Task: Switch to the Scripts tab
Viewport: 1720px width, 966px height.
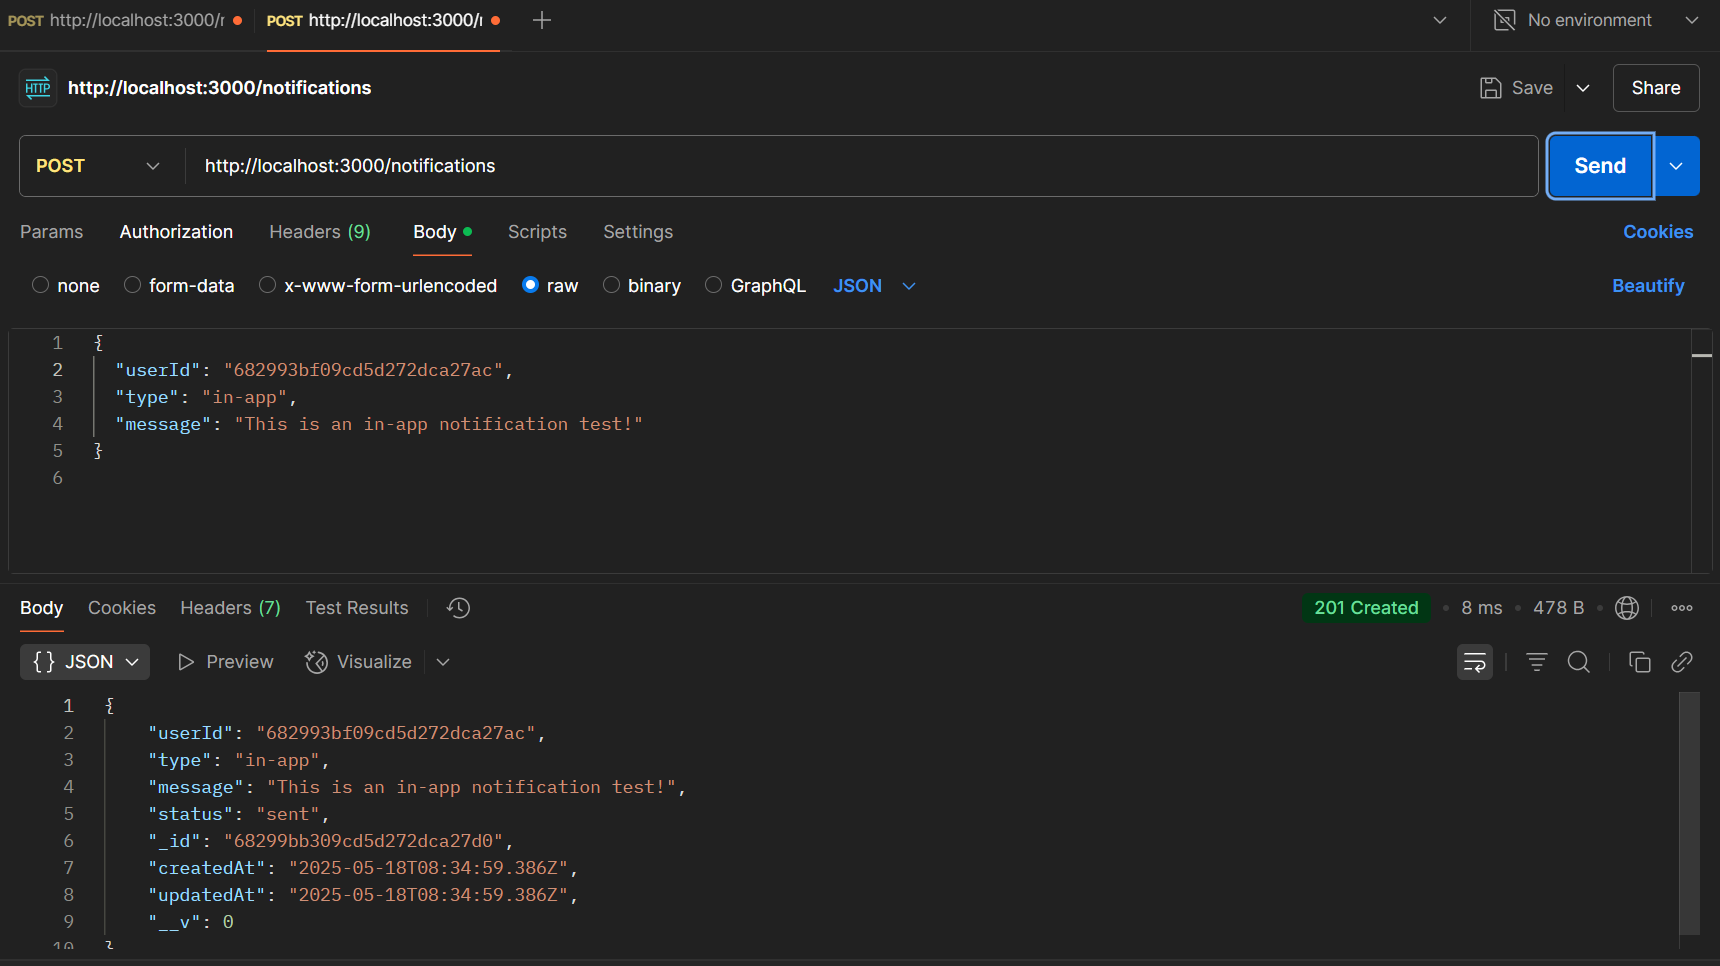Action: coord(537,232)
